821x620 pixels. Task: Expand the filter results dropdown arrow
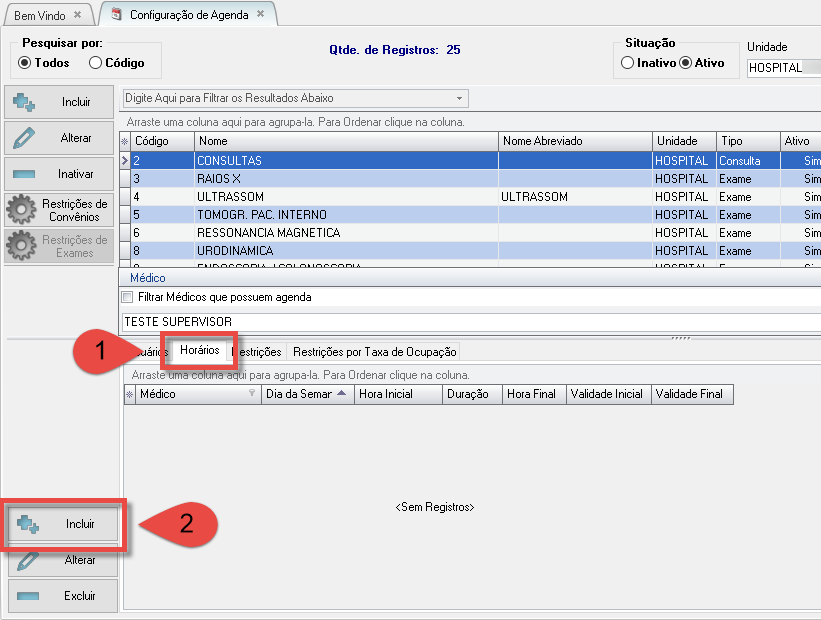(459, 98)
